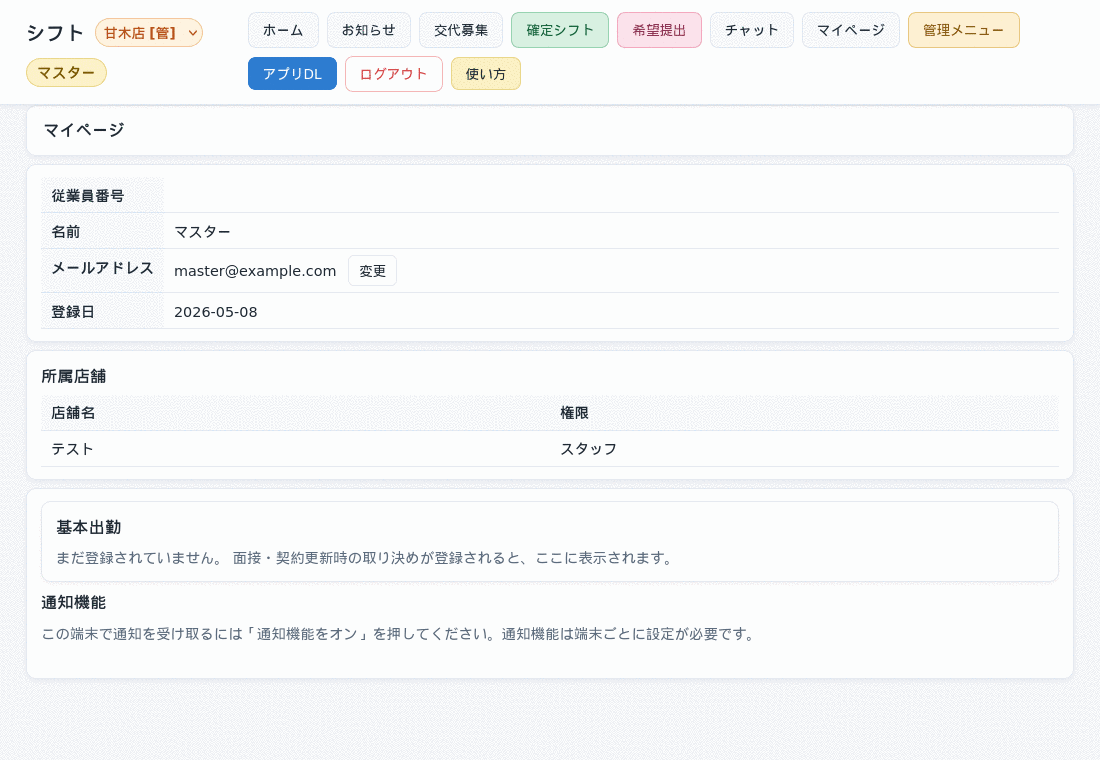Click 権限 column header

pyautogui.click(x=574, y=413)
